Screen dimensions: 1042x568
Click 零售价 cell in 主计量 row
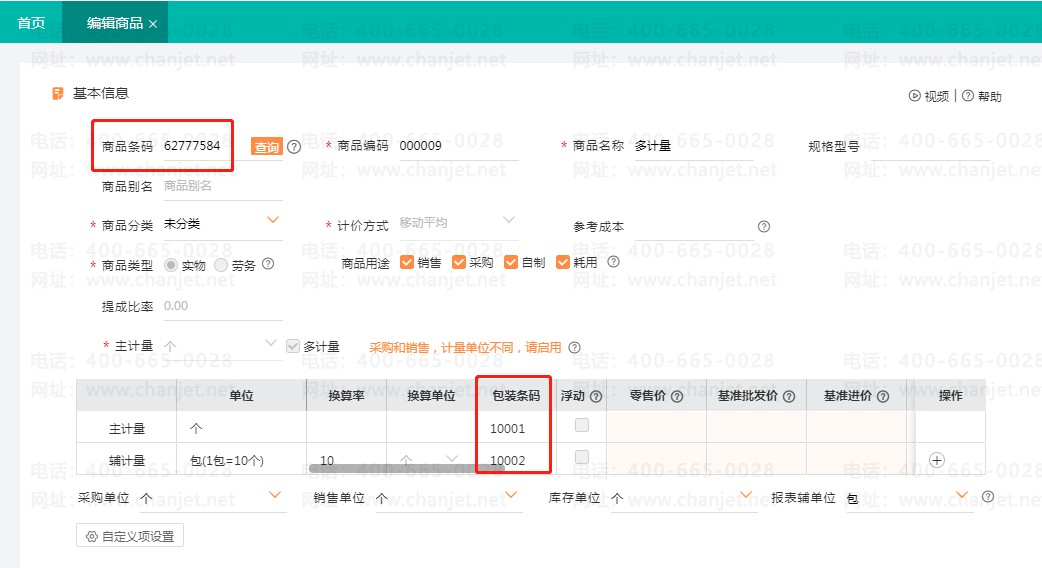point(656,427)
